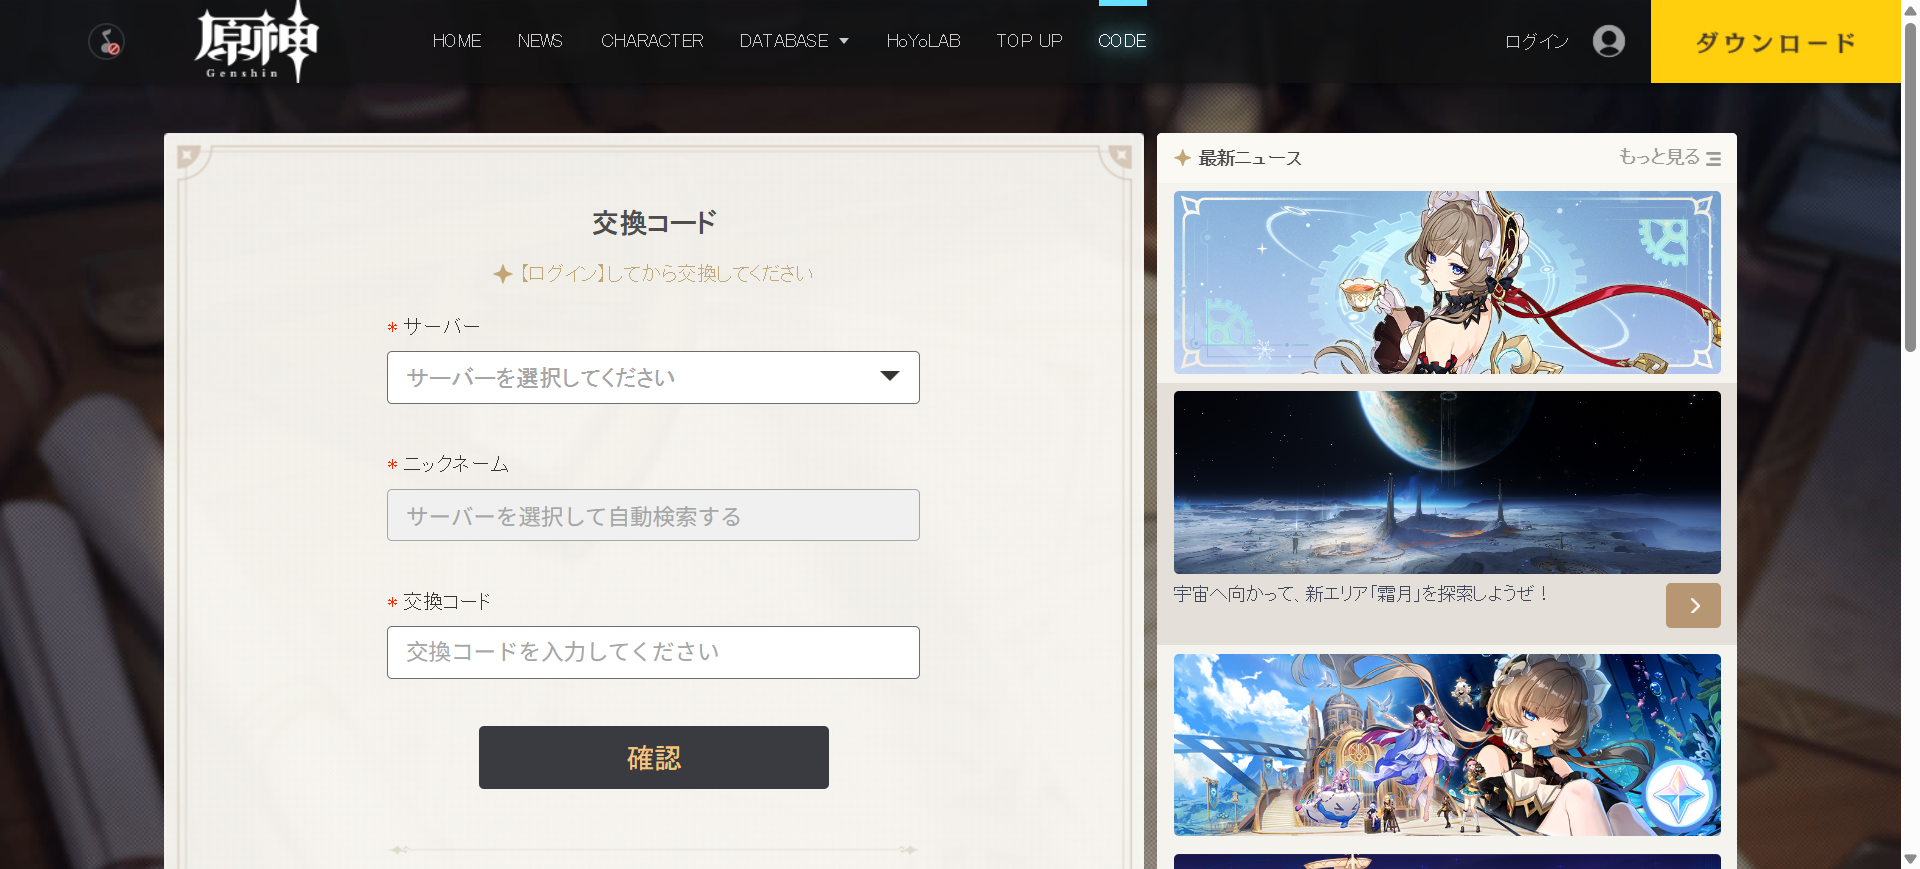This screenshot has width=1920, height=869.
Task: Click the ログイン link
Action: pyautogui.click(x=1537, y=41)
